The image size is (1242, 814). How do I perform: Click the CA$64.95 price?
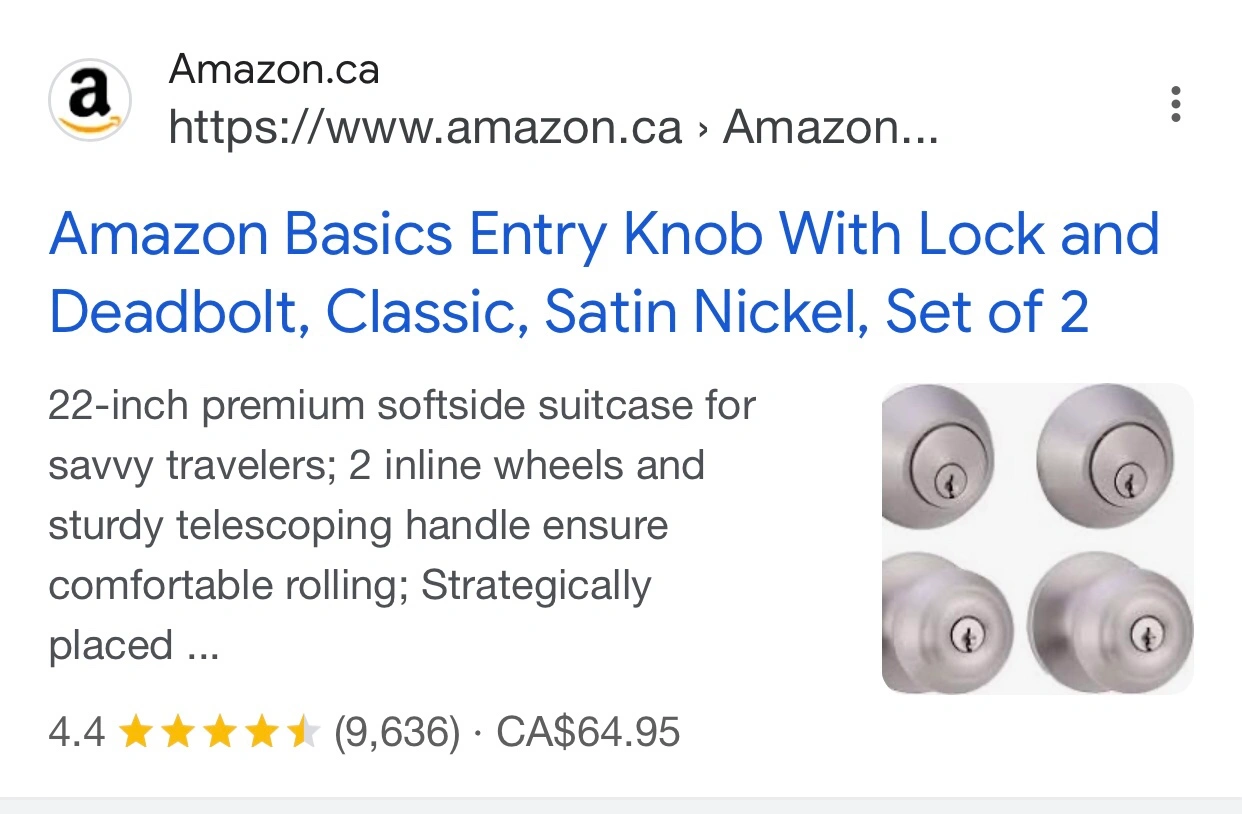(x=588, y=733)
